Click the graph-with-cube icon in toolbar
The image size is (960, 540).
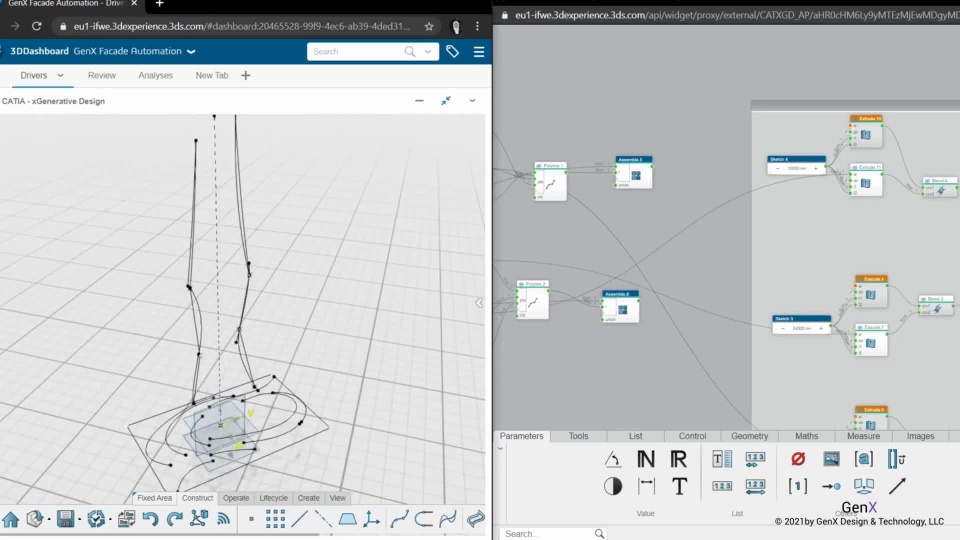tap(199, 519)
